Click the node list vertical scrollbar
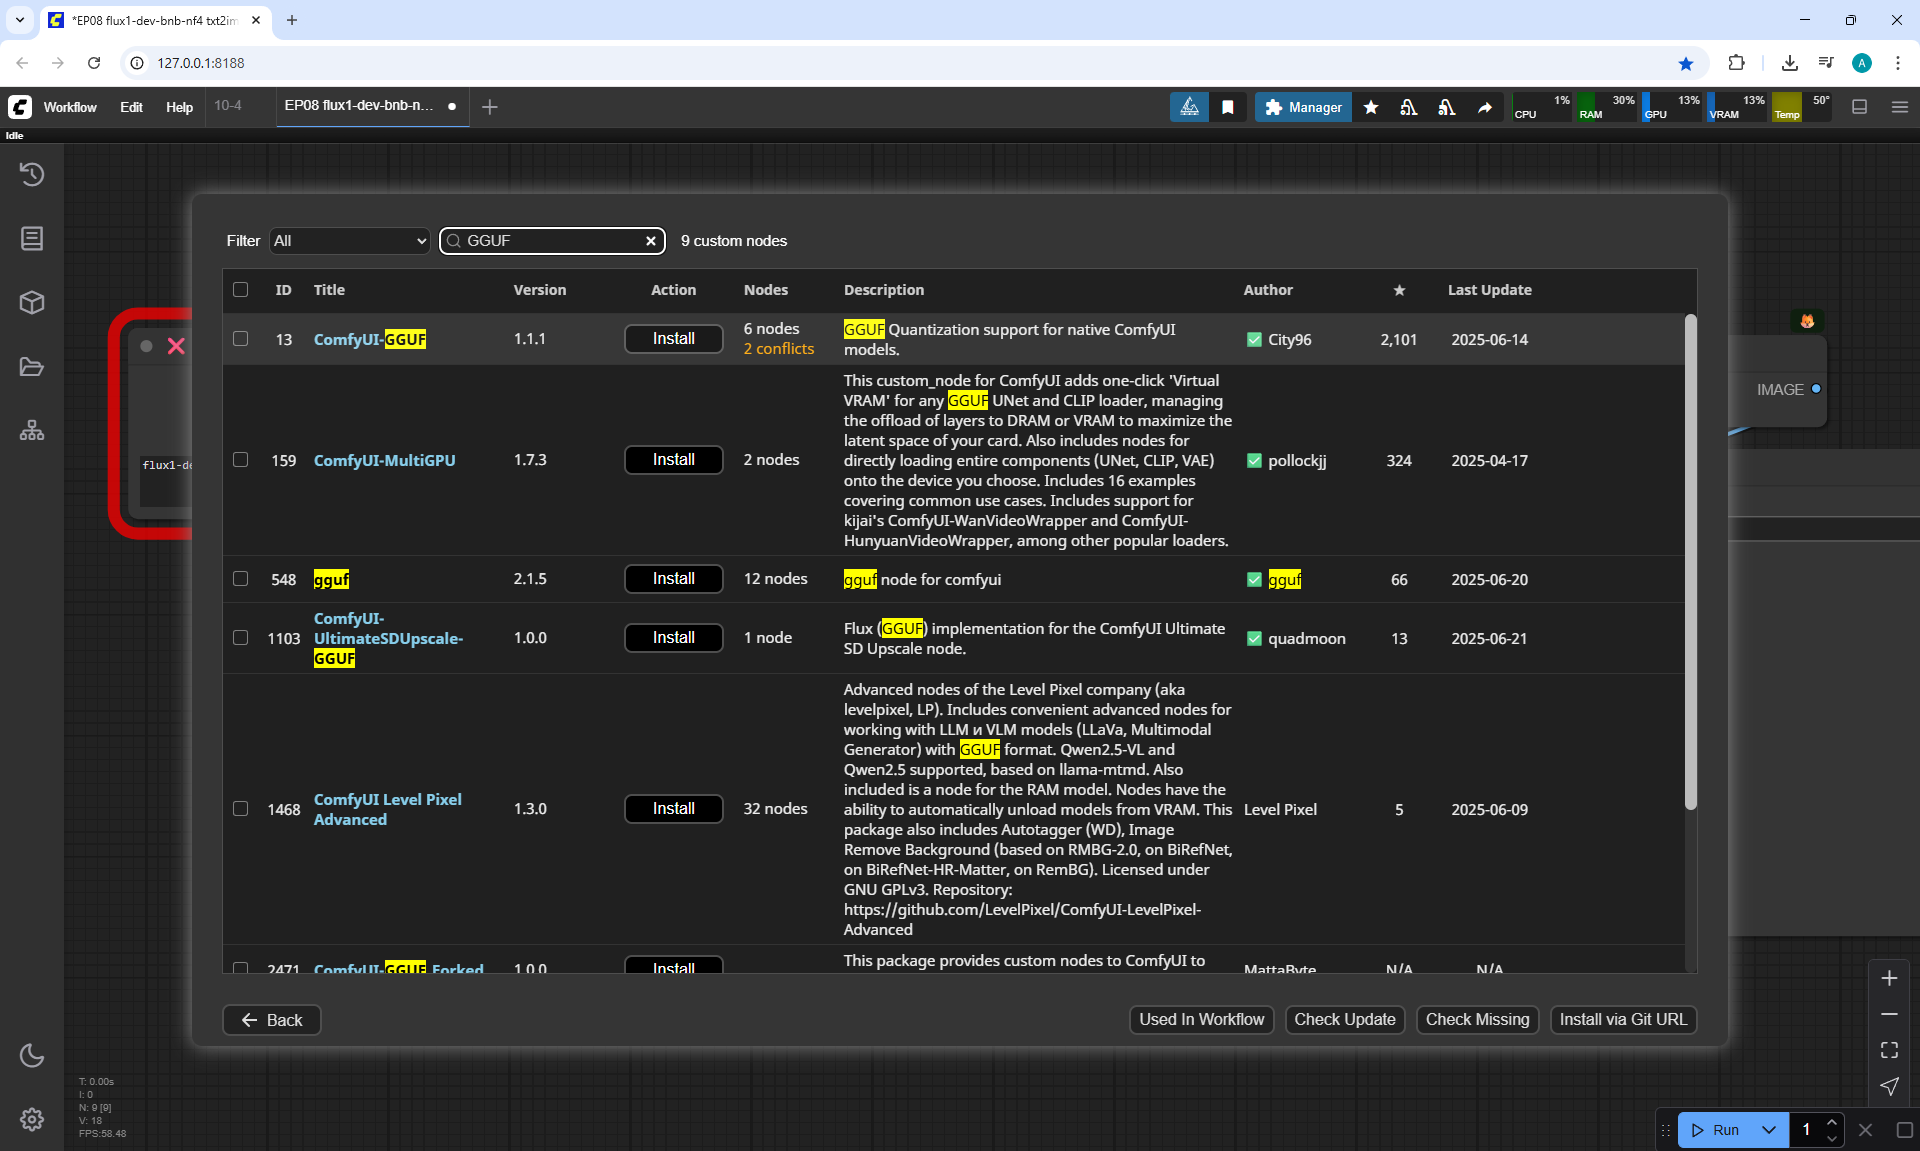The width and height of the screenshot is (1920, 1151). click(x=1690, y=560)
